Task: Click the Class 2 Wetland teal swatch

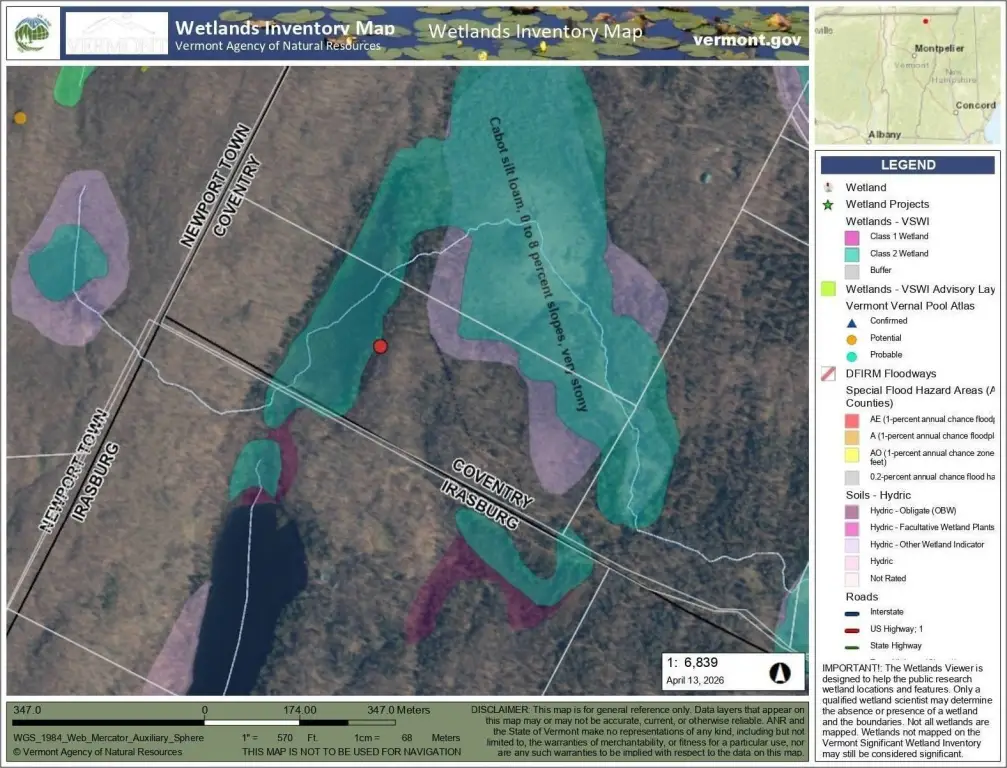Action: [852, 254]
